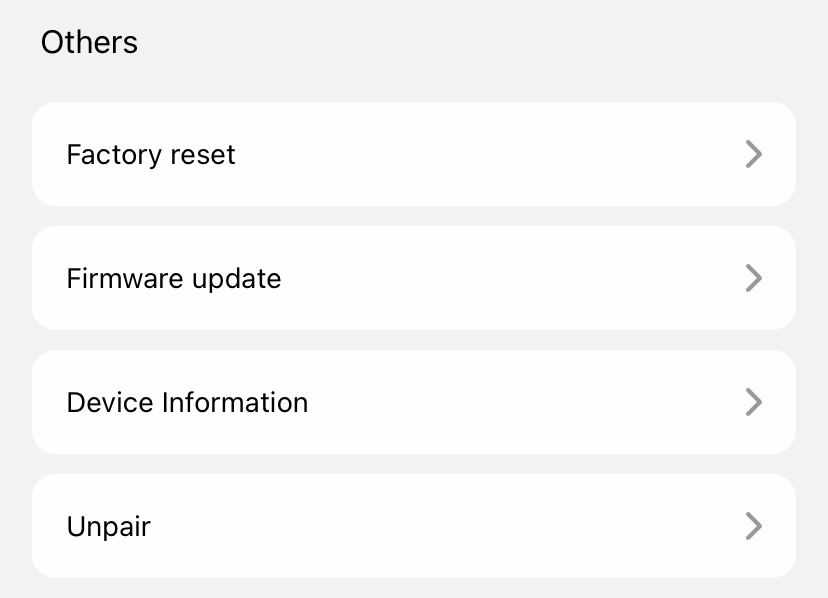This screenshot has height=598, width=828.
Task: Tap the Device Information text label
Action: [x=187, y=403]
